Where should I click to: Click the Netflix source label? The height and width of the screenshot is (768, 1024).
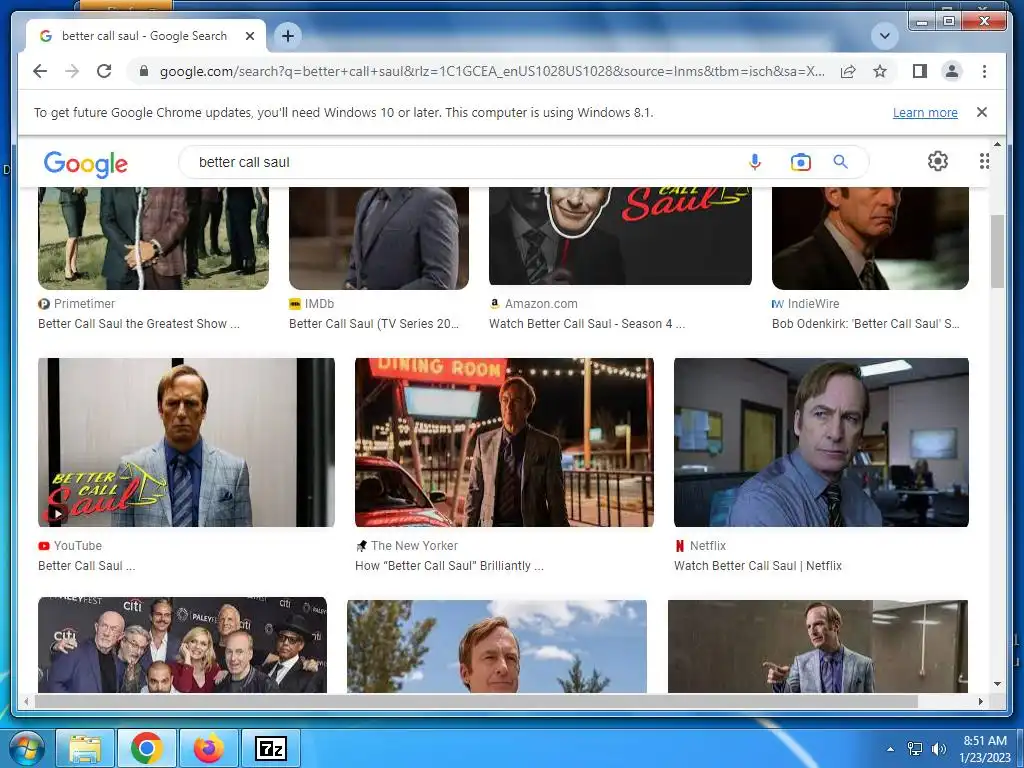700,545
